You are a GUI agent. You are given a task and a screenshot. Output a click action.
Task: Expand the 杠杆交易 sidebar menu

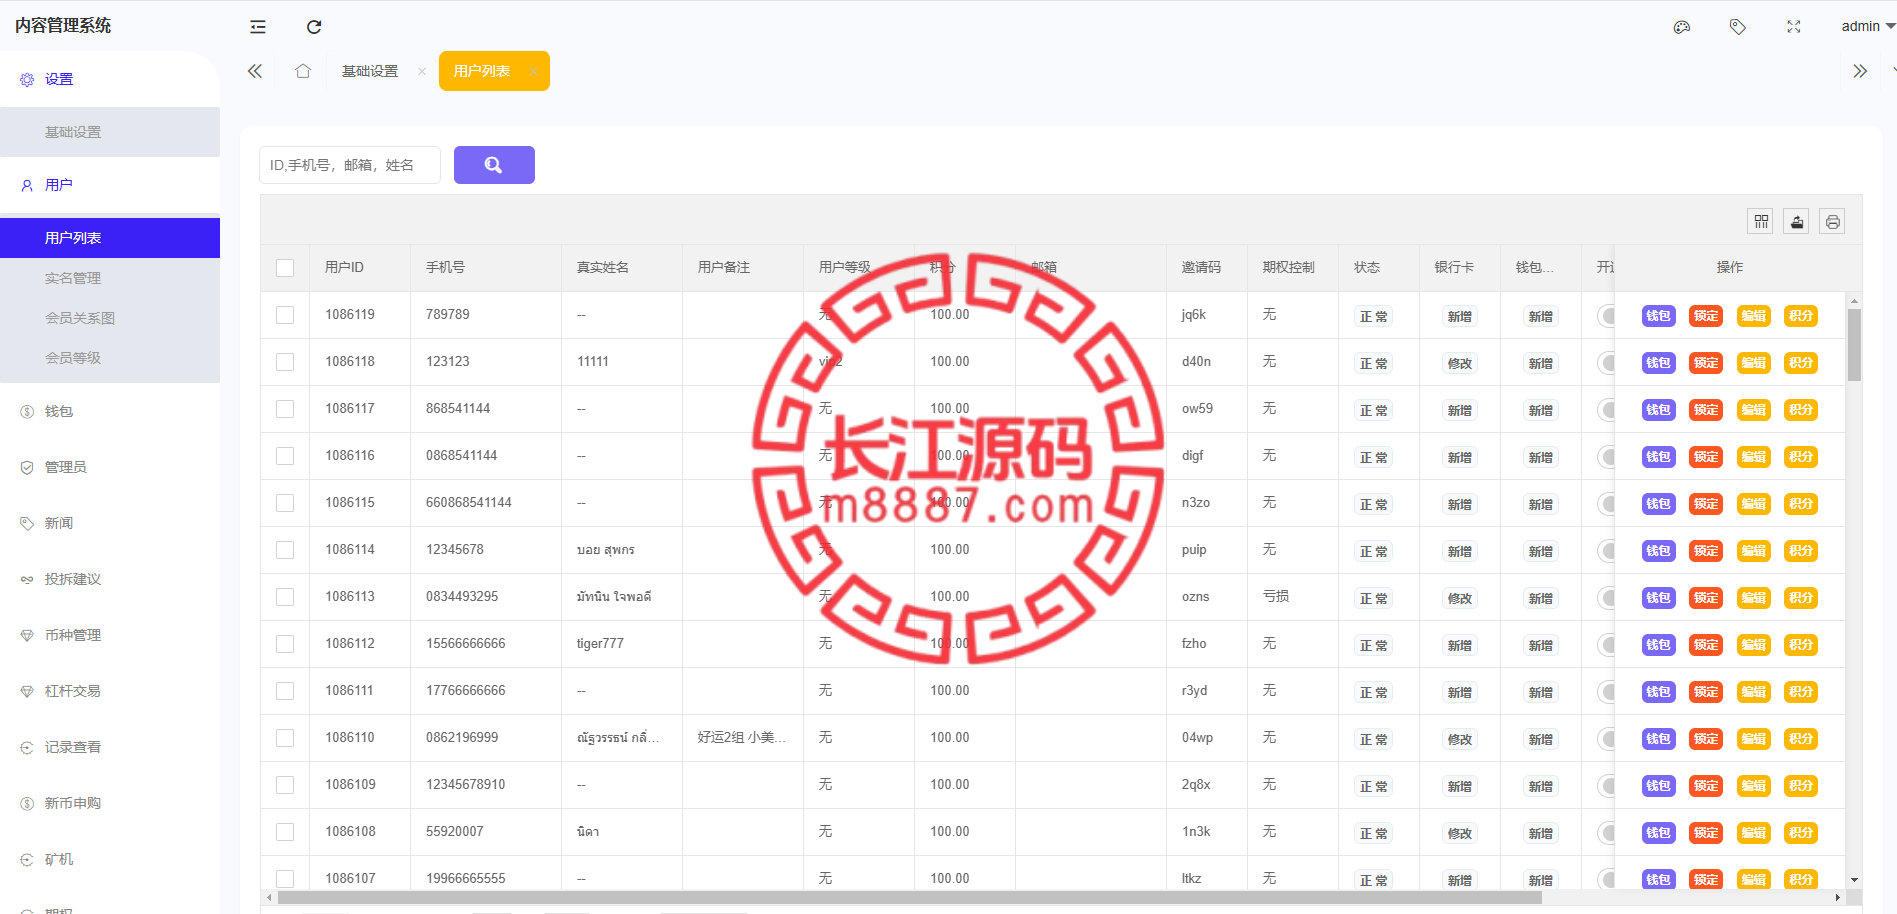(x=110, y=691)
